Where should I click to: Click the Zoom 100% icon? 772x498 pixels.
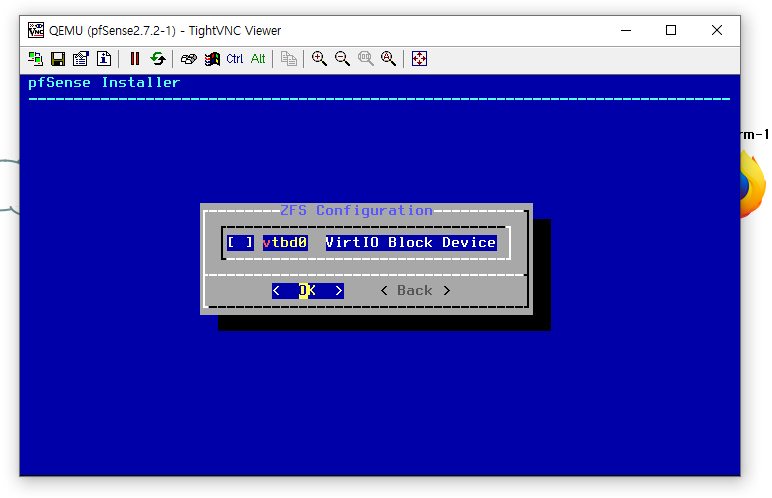[365, 59]
